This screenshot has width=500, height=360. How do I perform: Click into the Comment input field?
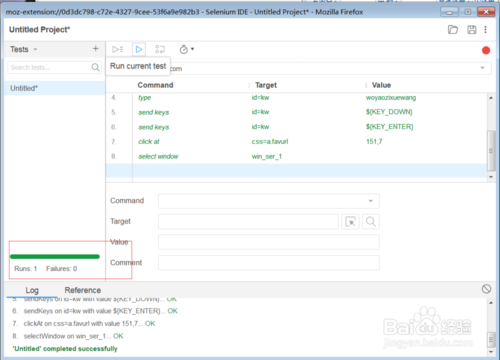click(269, 263)
